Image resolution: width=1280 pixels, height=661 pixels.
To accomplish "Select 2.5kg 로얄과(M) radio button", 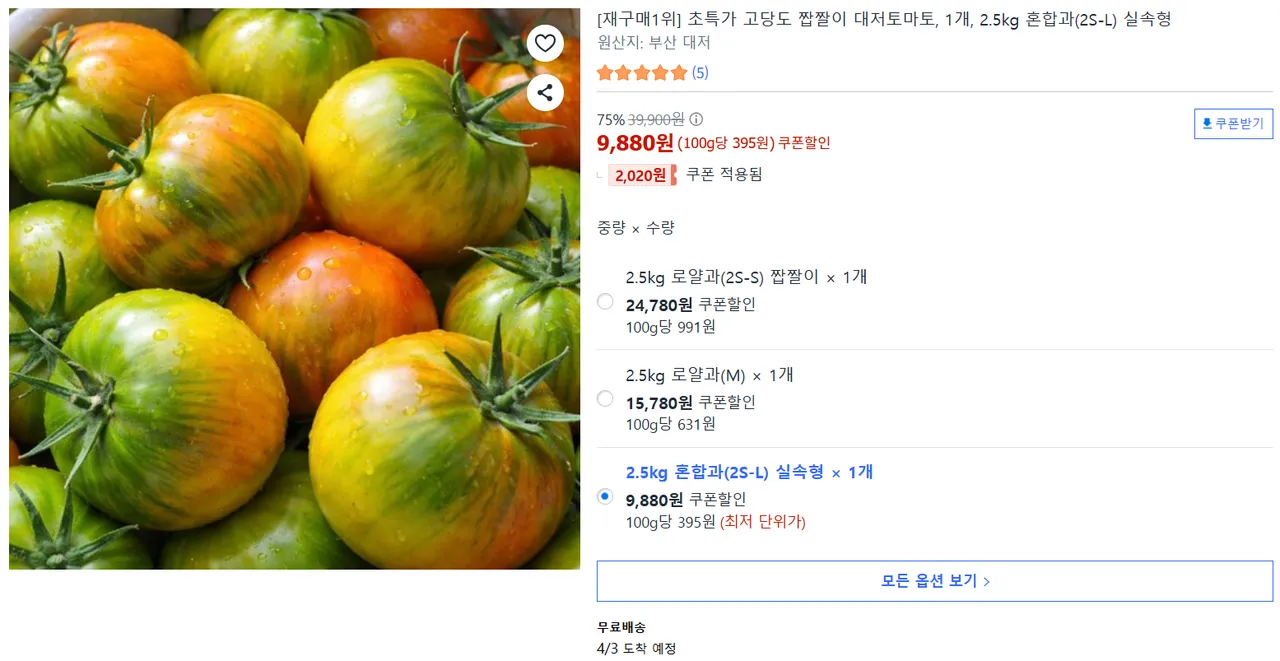I will (605, 399).
